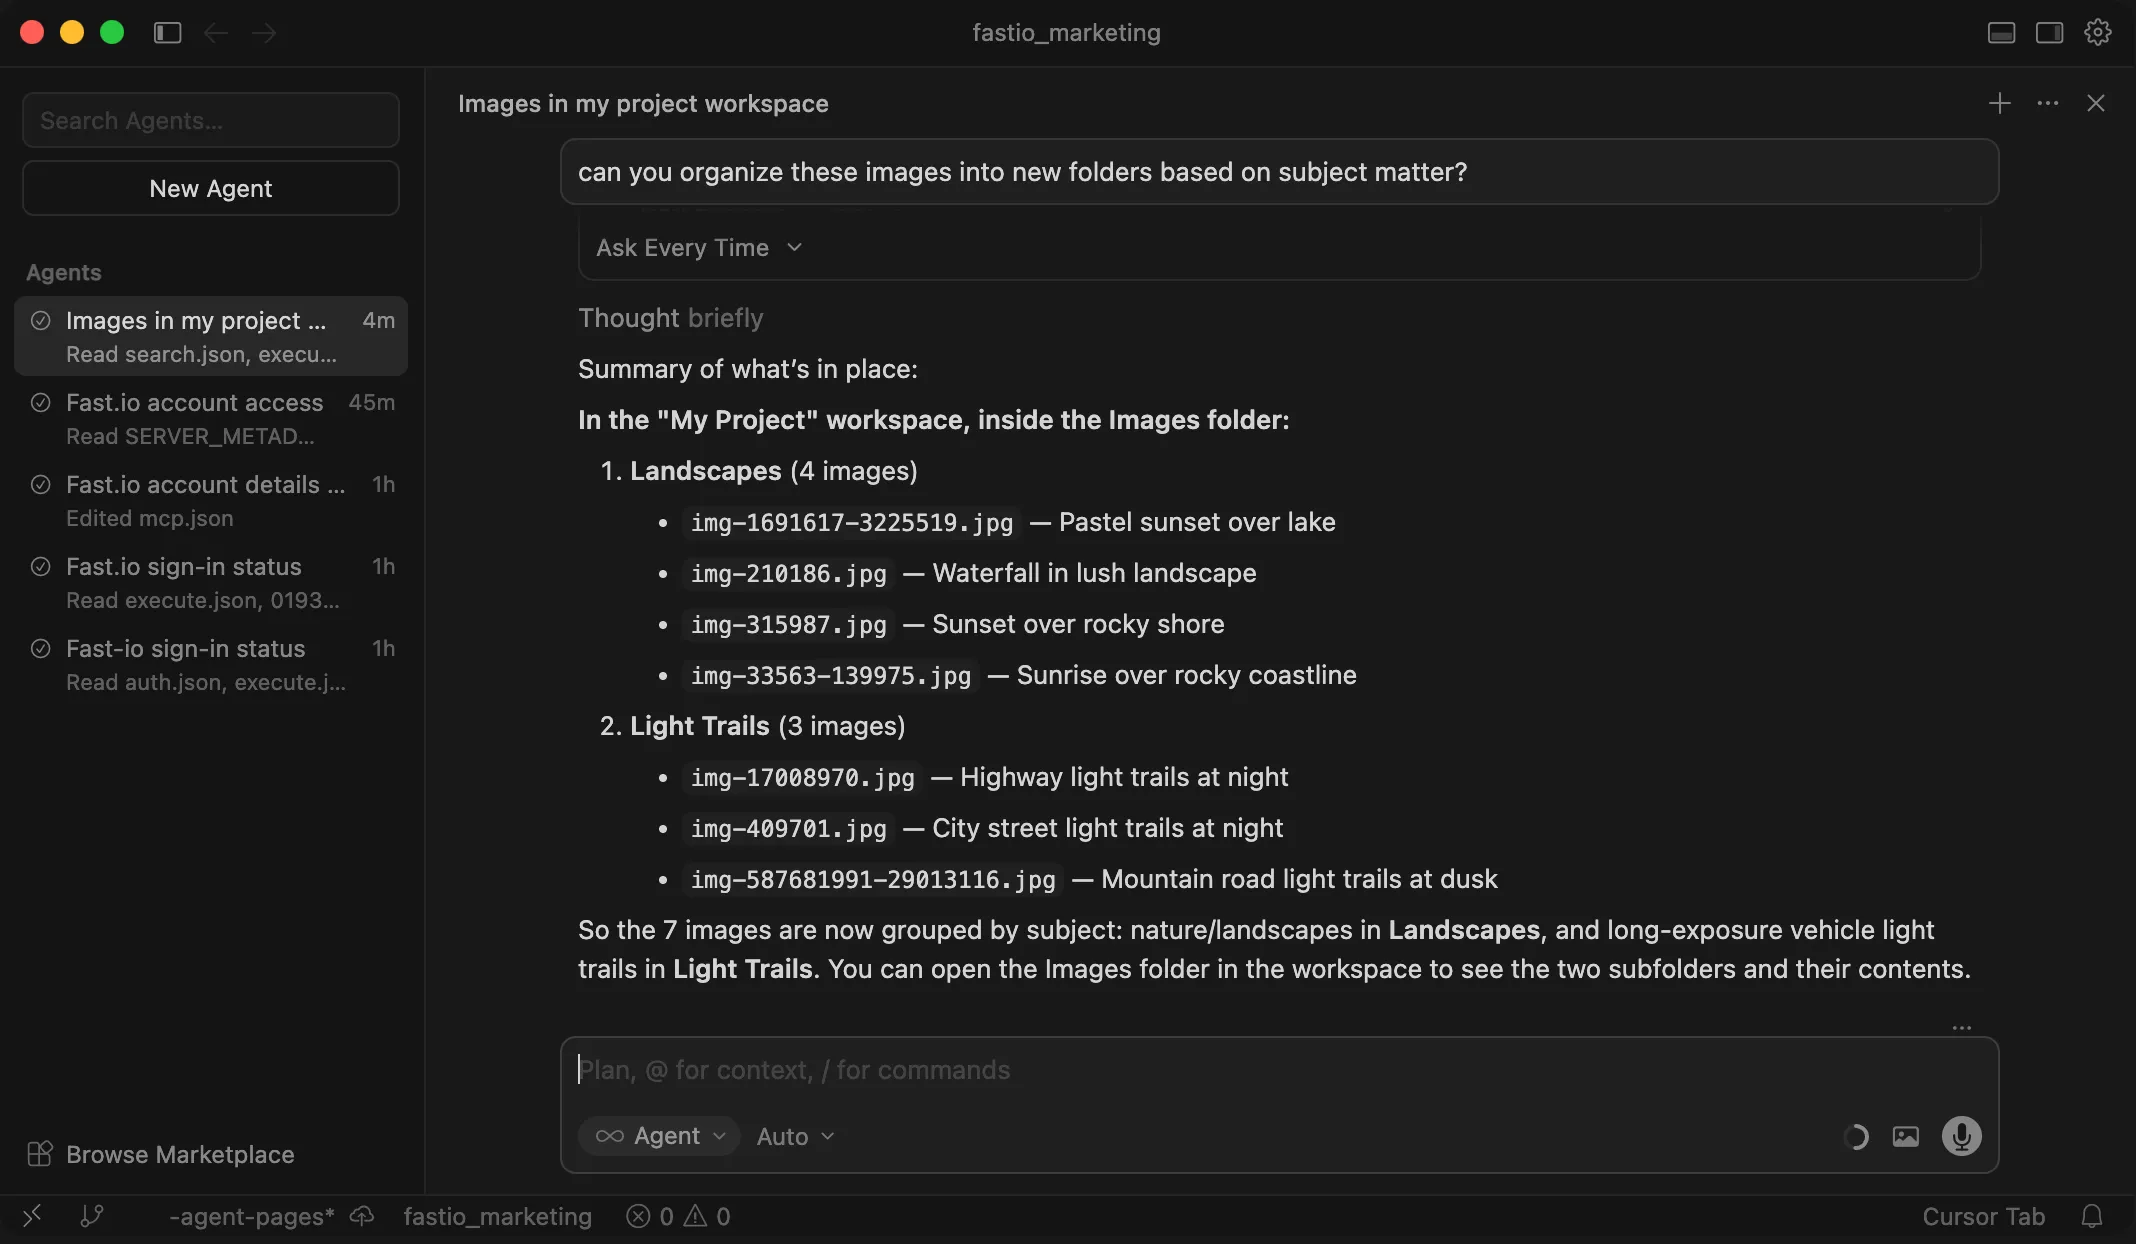Click the loading progress spinner in the input bar

coord(1855,1136)
